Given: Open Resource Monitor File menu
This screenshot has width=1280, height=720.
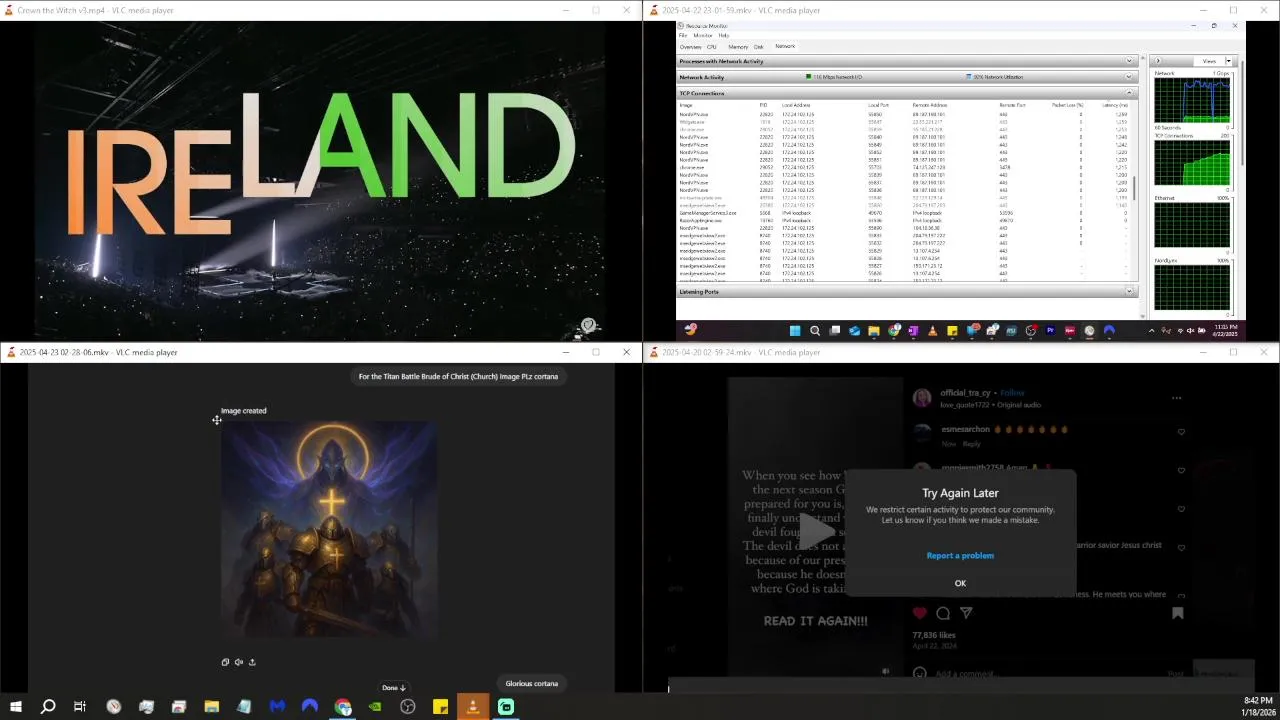Looking at the screenshot, I should [x=684, y=35].
